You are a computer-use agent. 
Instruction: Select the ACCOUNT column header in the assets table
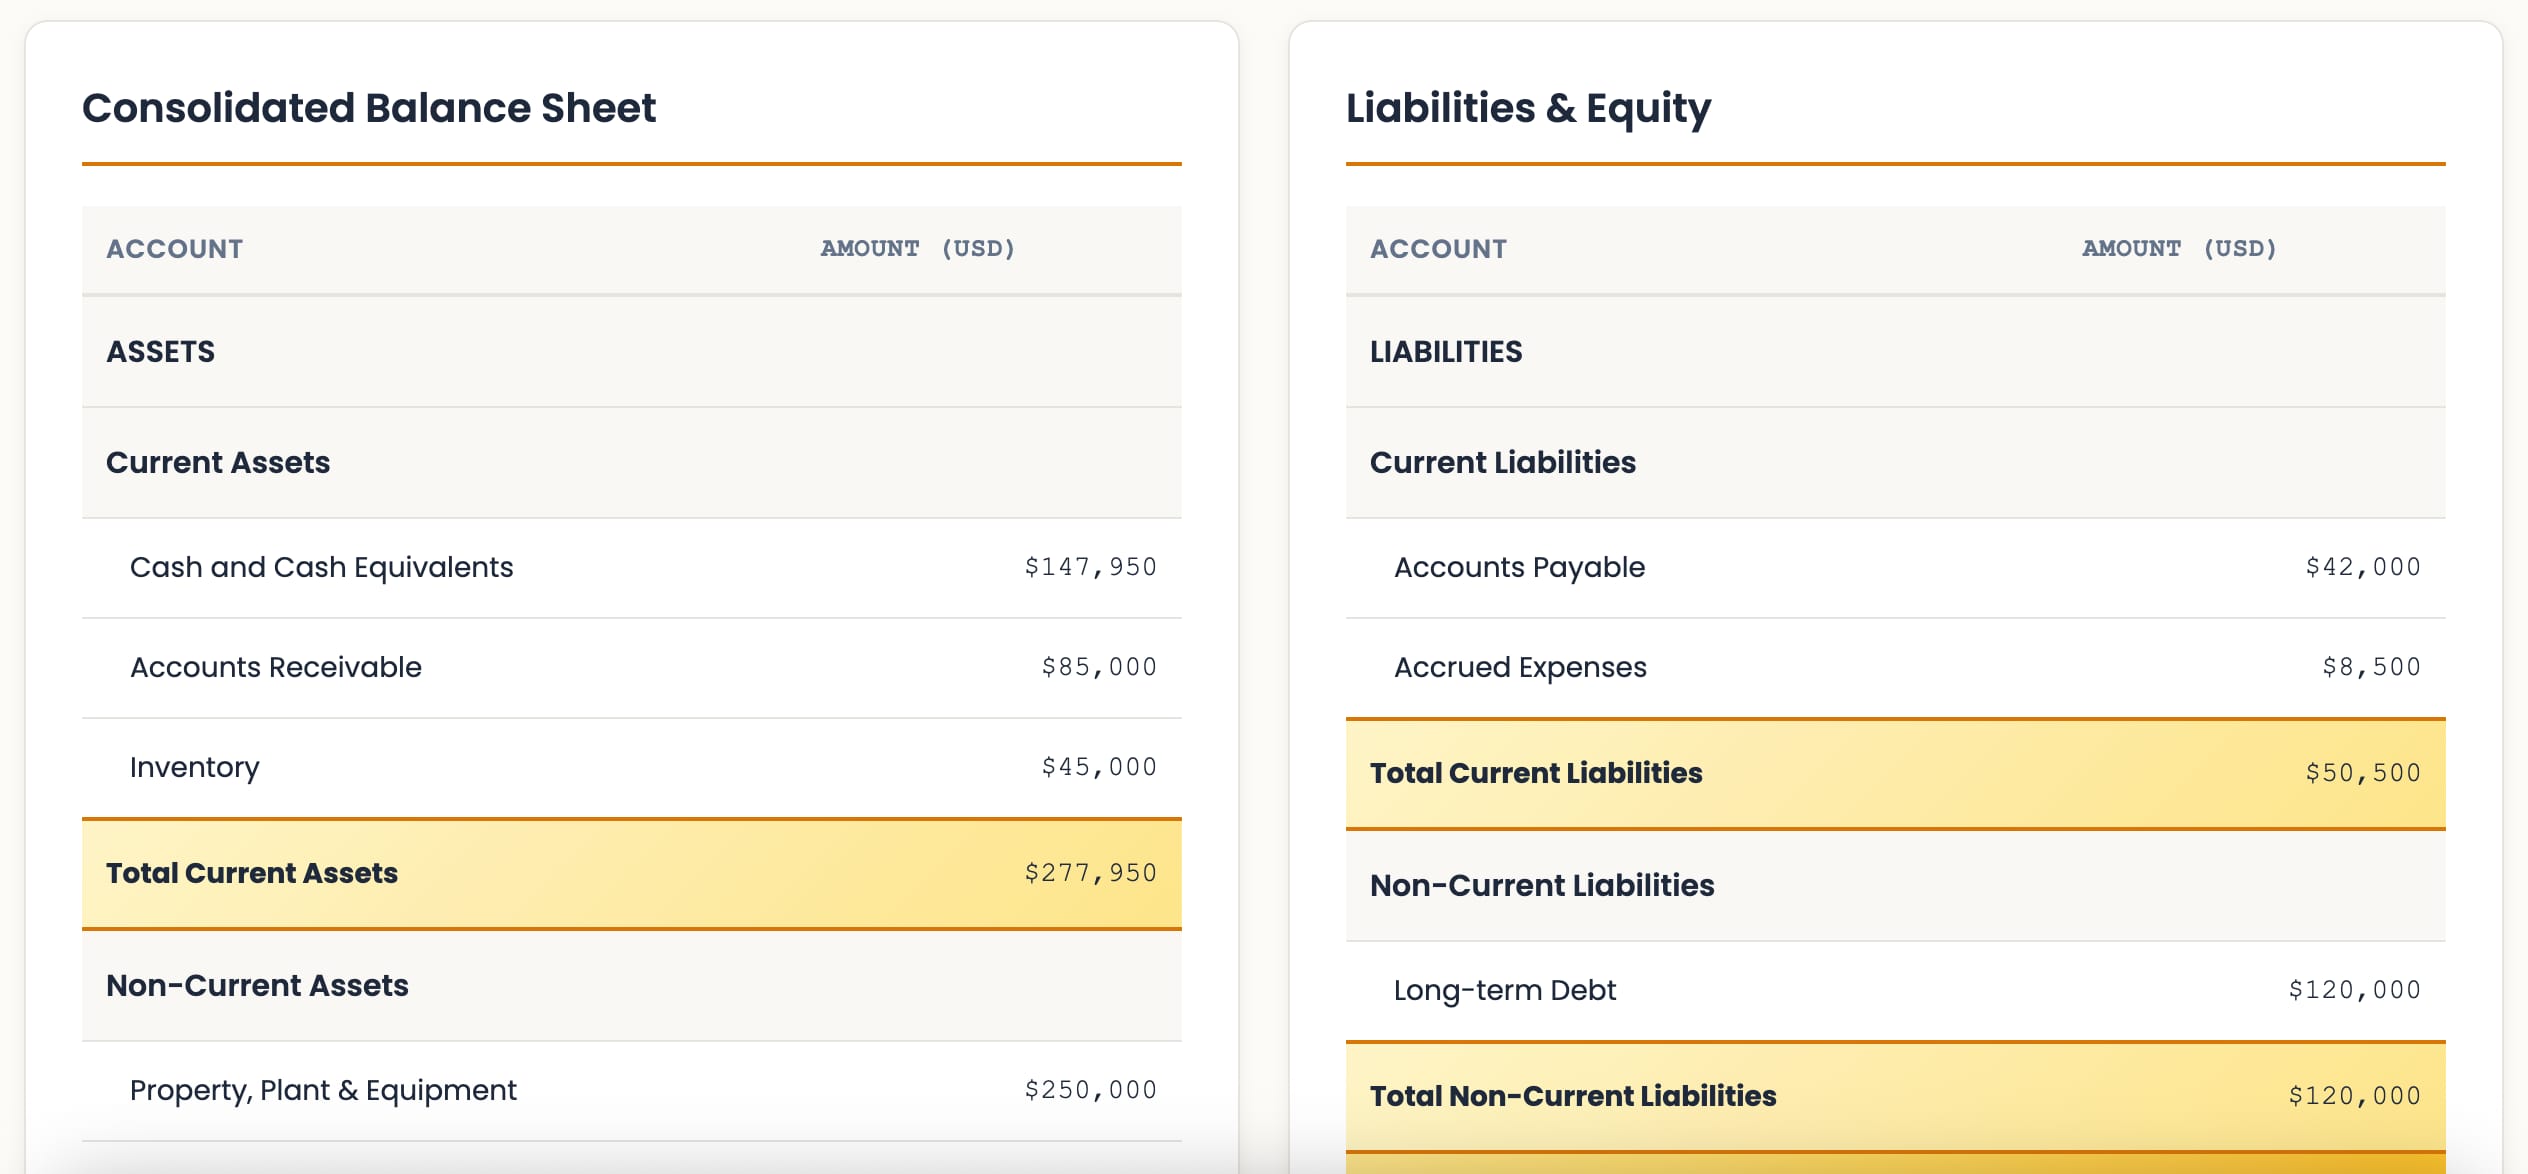tap(175, 249)
